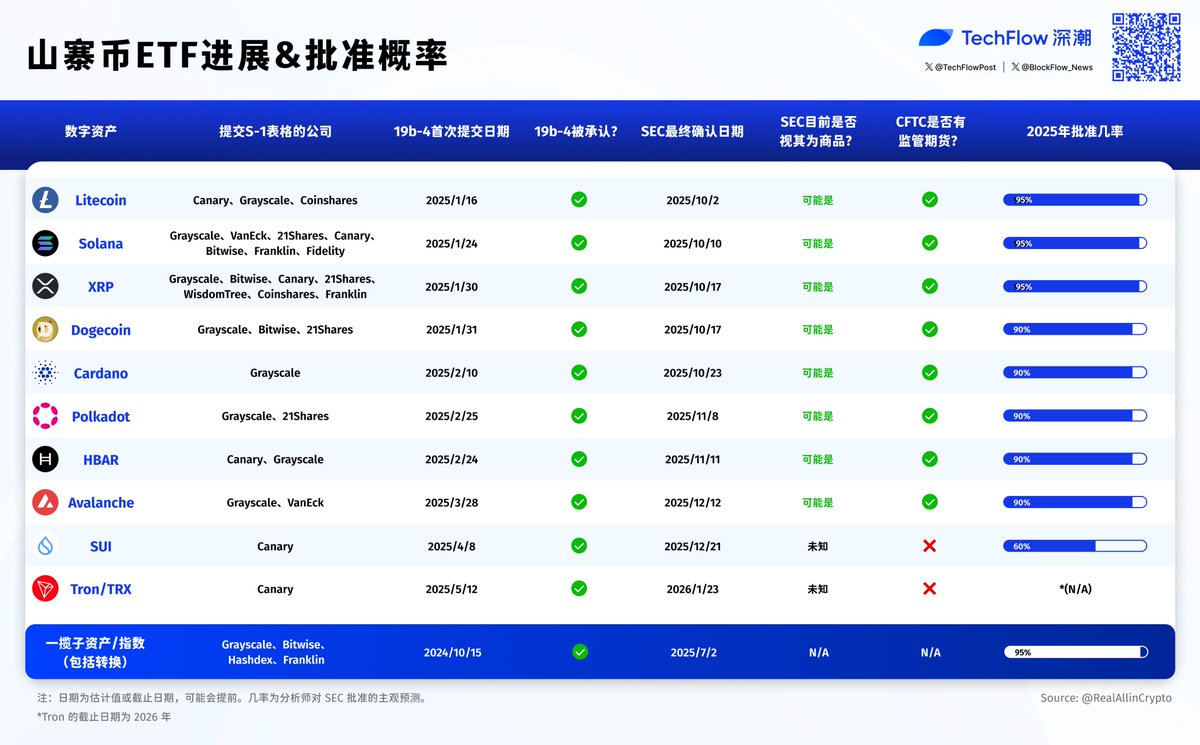1200x745 pixels.
Task: Click the 19b-4 green checkmark in the Dogecoin row
Action: (x=579, y=329)
